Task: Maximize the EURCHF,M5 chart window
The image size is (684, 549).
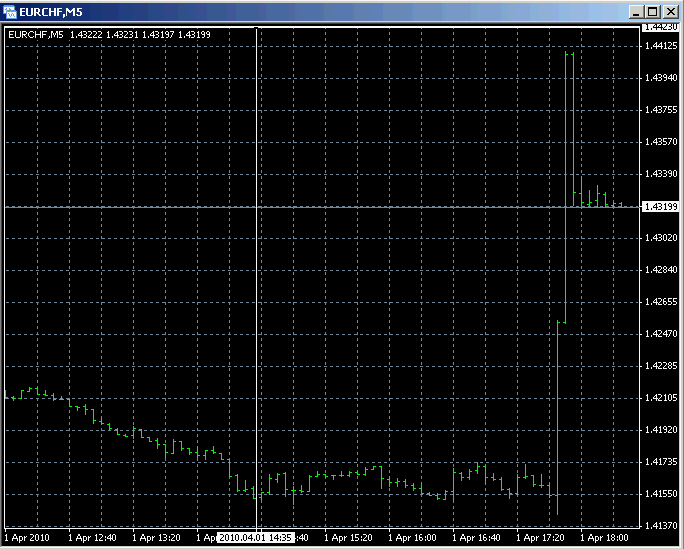Action: coord(652,10)
